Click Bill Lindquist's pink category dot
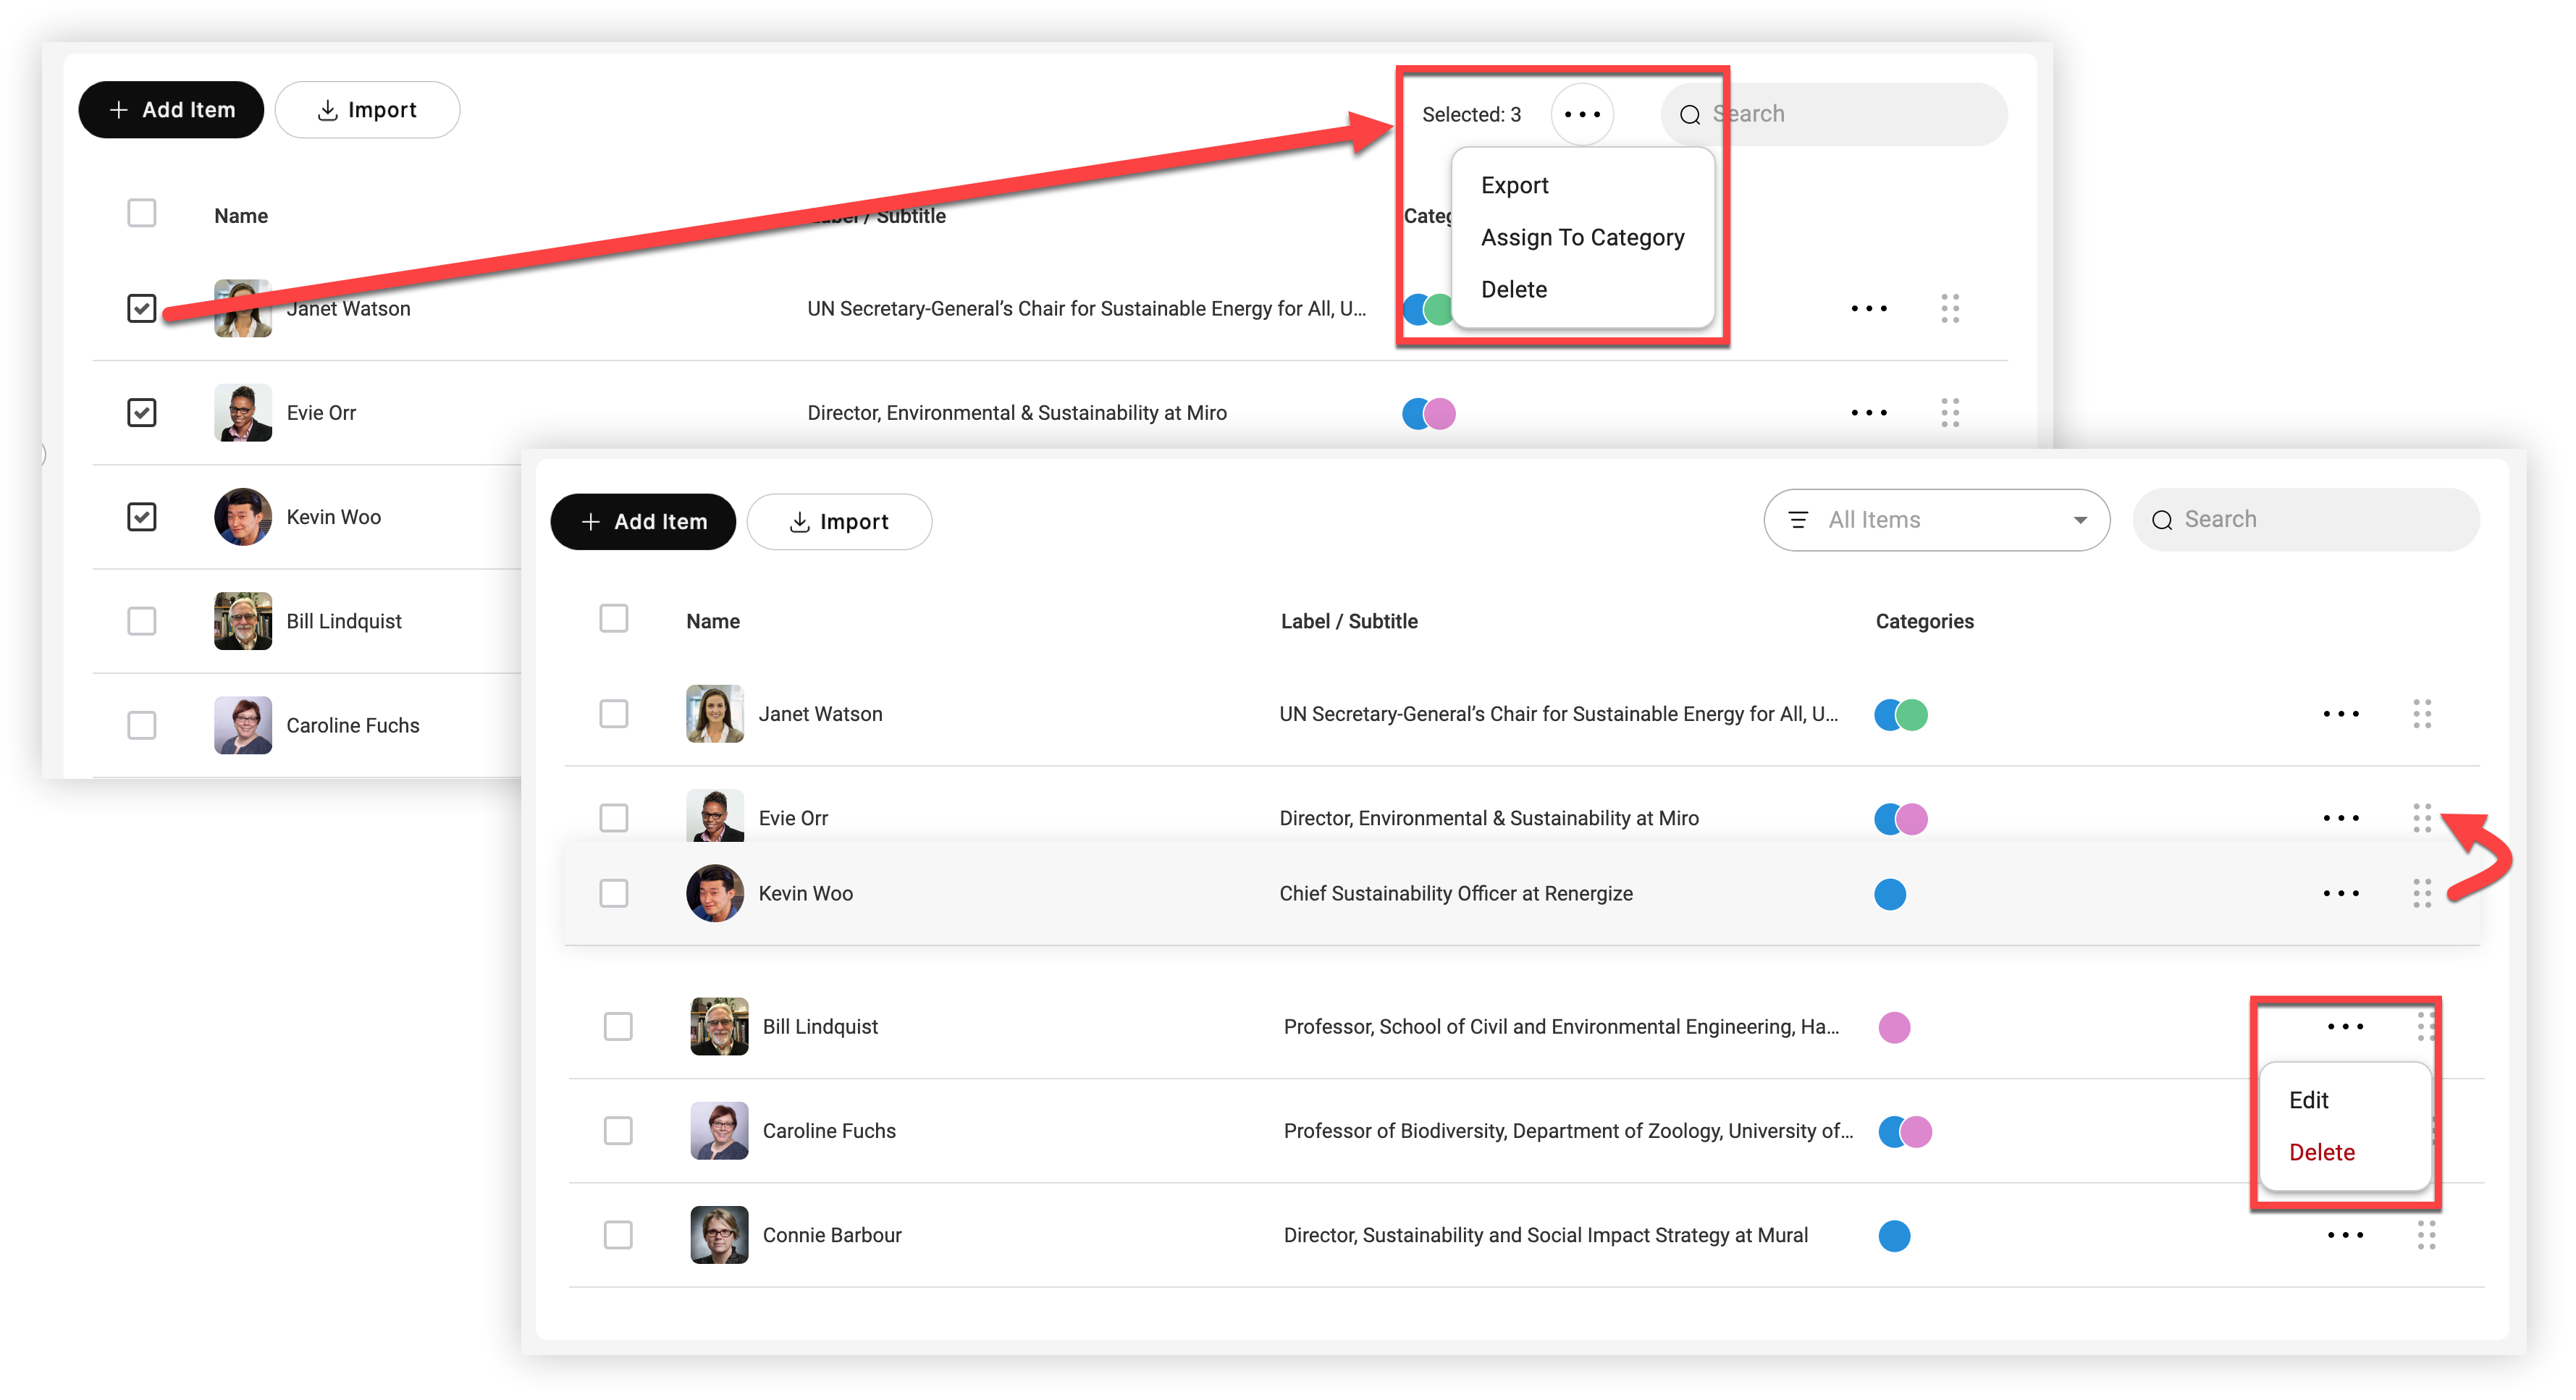Viewport: 2576px width, 1400px height. (x=1894, y=1027)
